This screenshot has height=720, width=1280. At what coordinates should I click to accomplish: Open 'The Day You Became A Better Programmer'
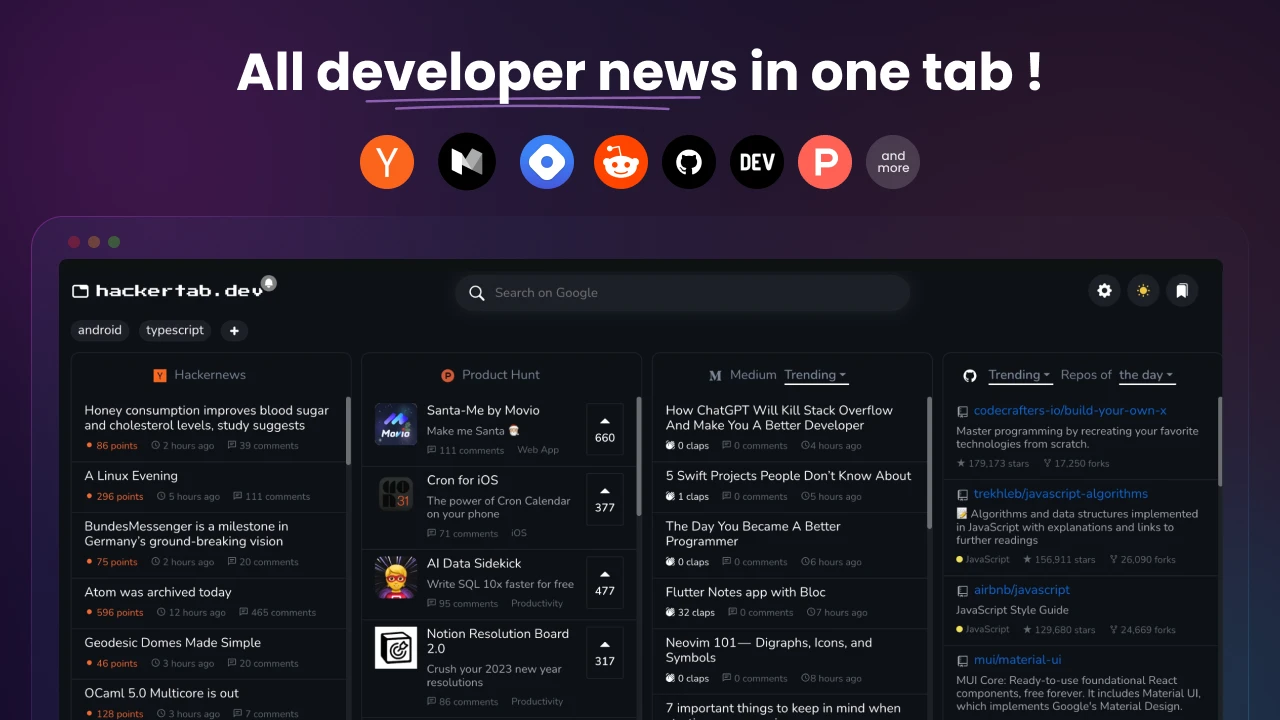pos(753,534)
